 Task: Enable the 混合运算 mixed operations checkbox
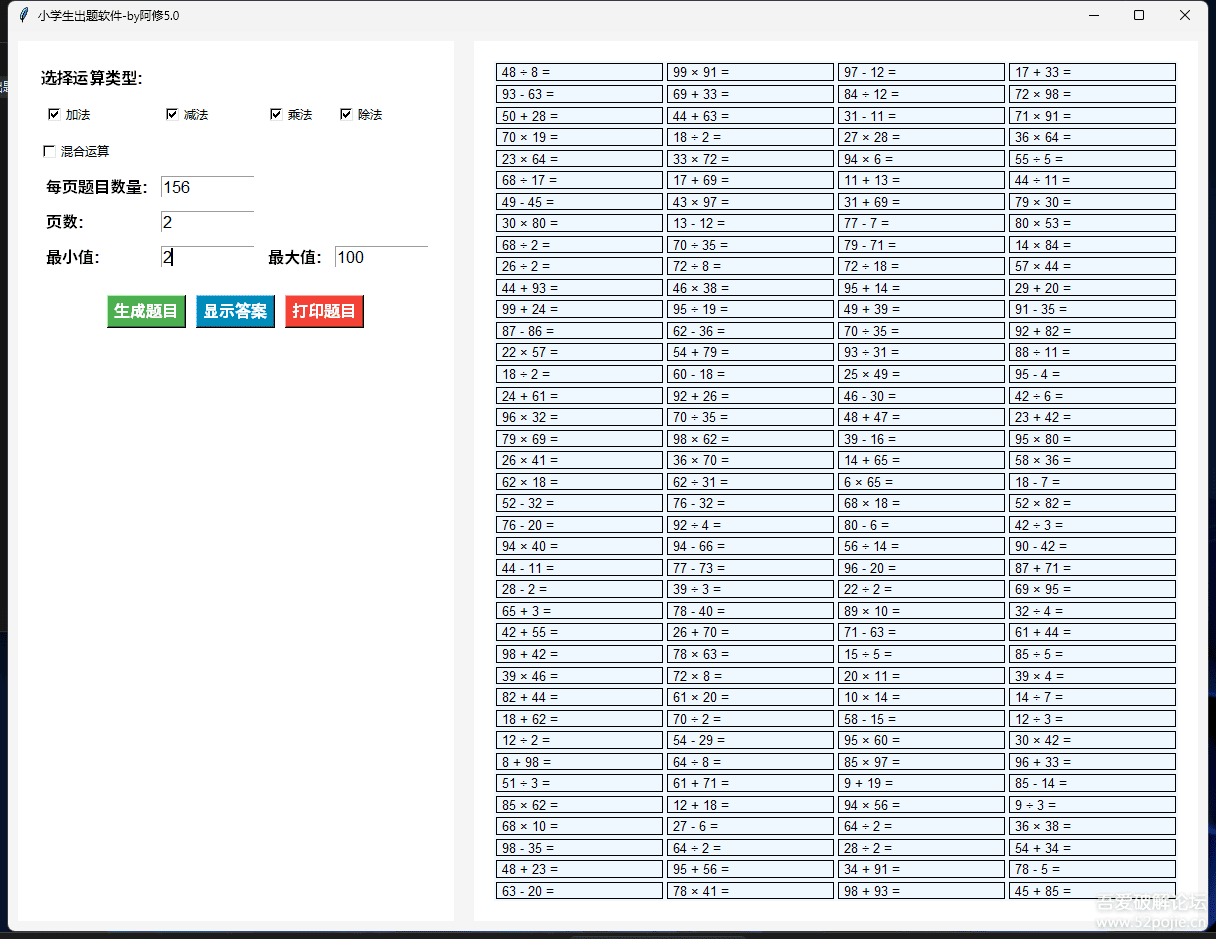[49, 151]
